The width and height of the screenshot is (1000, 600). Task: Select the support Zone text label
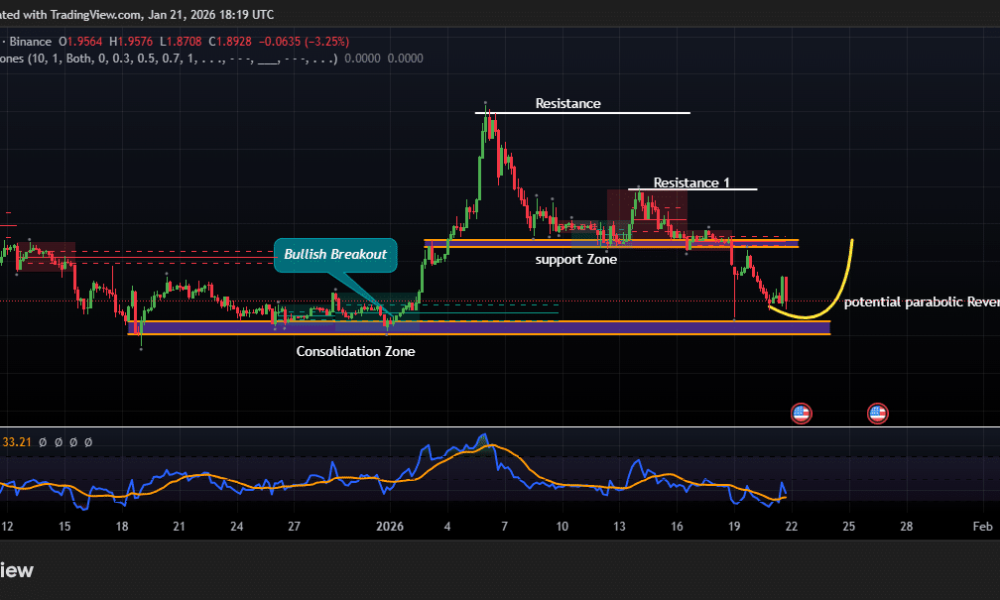[x=575, y=259]
